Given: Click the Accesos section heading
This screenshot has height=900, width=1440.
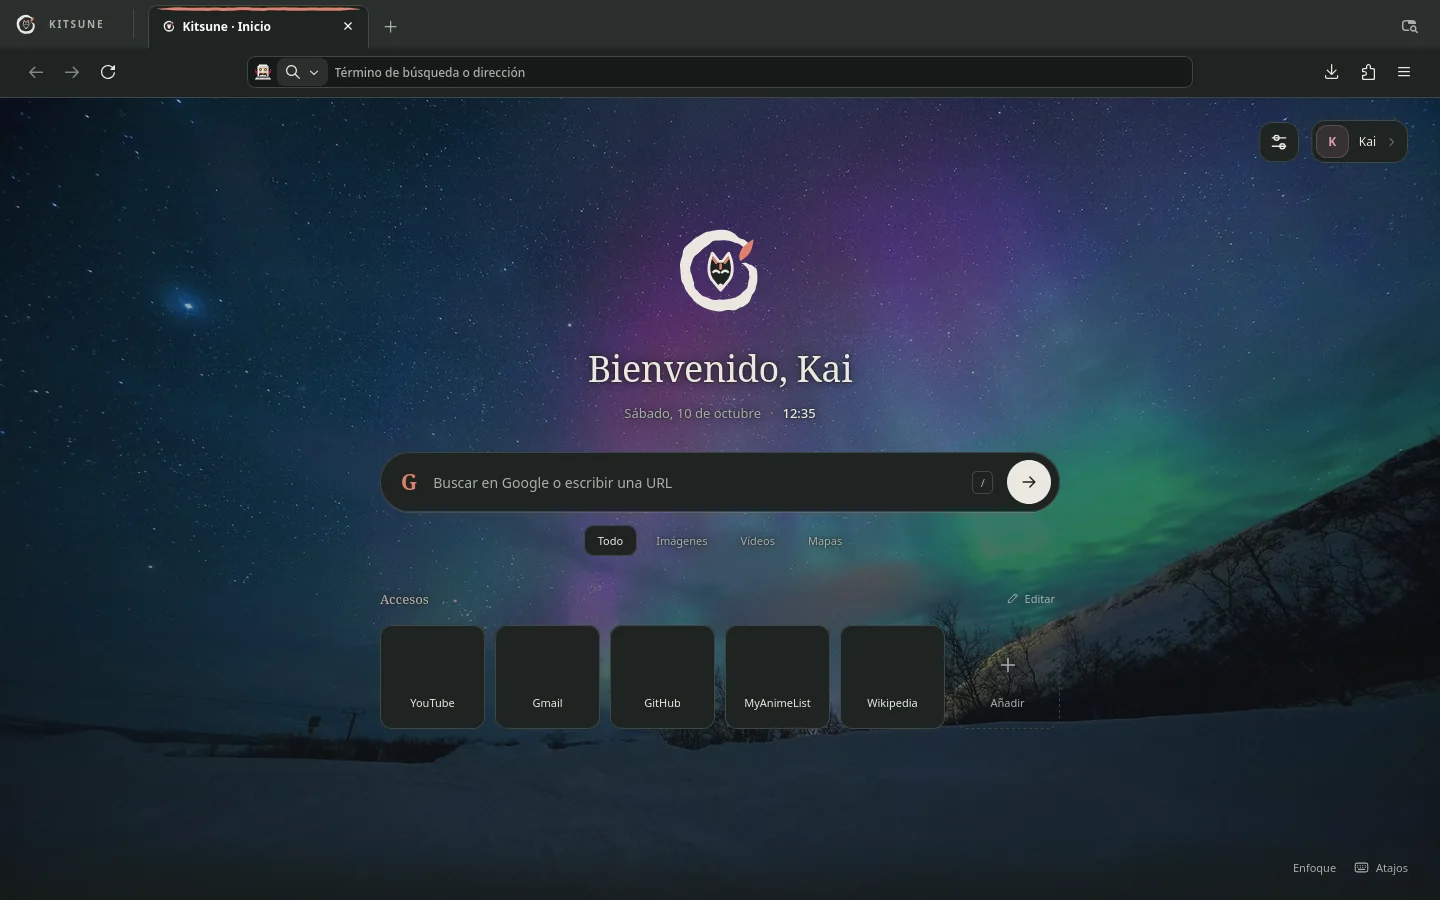Looking at the screenshot, I should click(x=404, y=600).
